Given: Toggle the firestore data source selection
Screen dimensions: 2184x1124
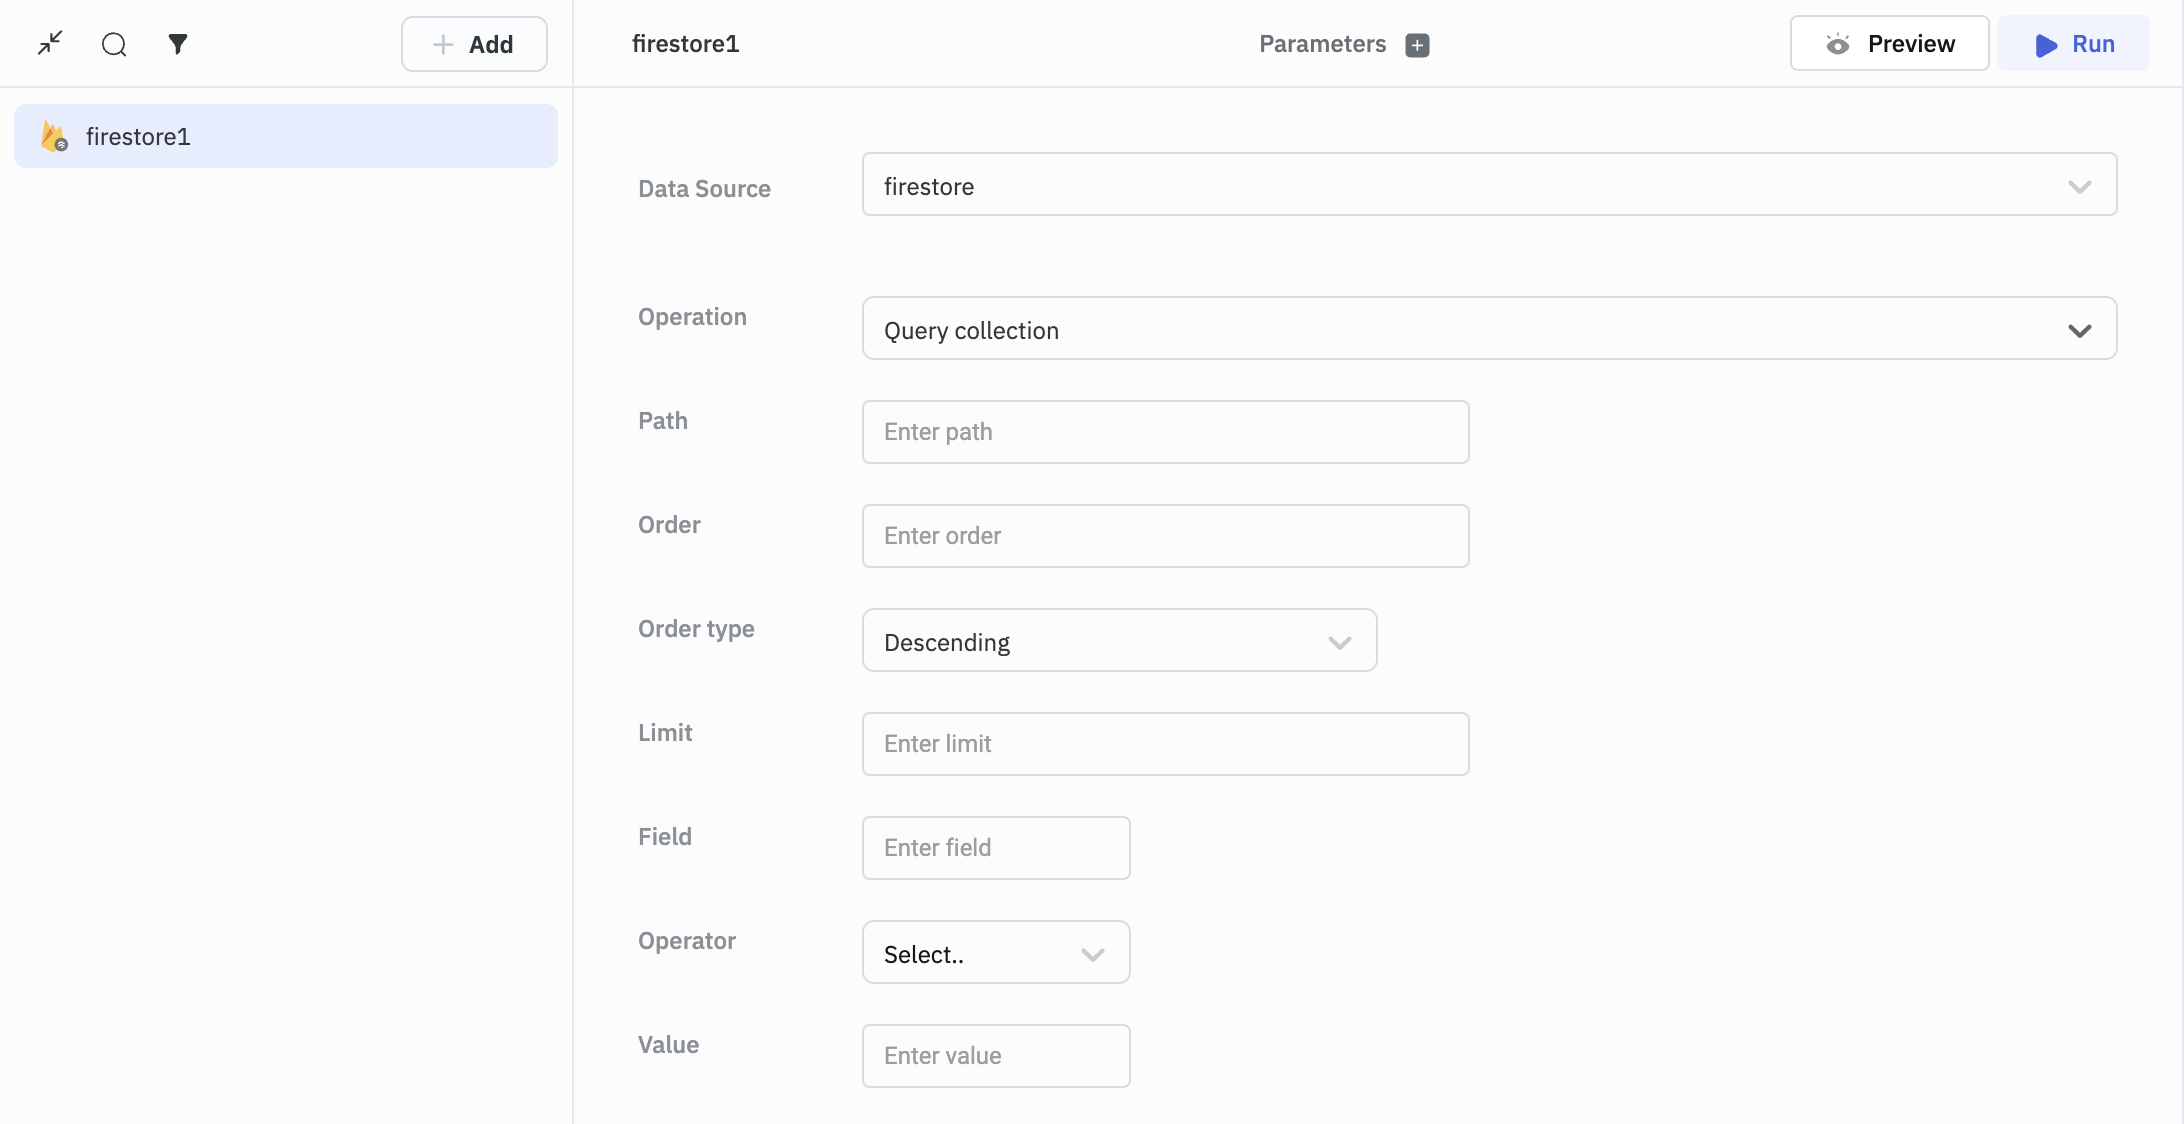Looking at the screenshot, I should click(x=2081, y=185).
